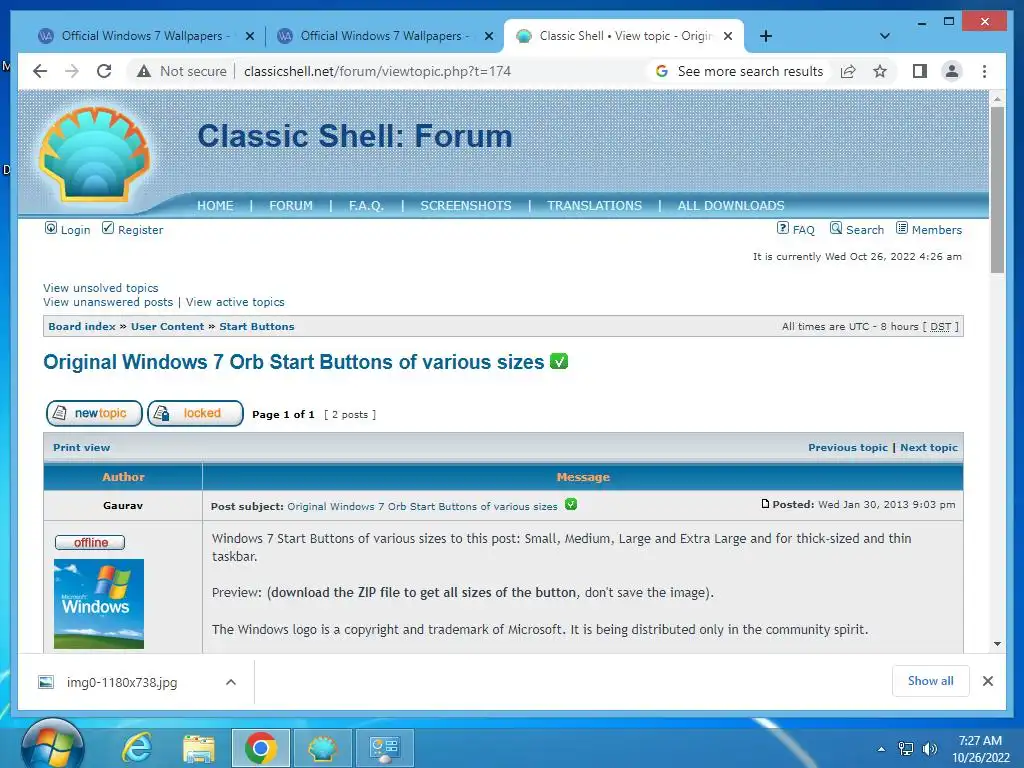Image resolution: width=1024 pixels, height=768 pixels.
Task: Click the topic title heading link
Action: pos(293,362)
